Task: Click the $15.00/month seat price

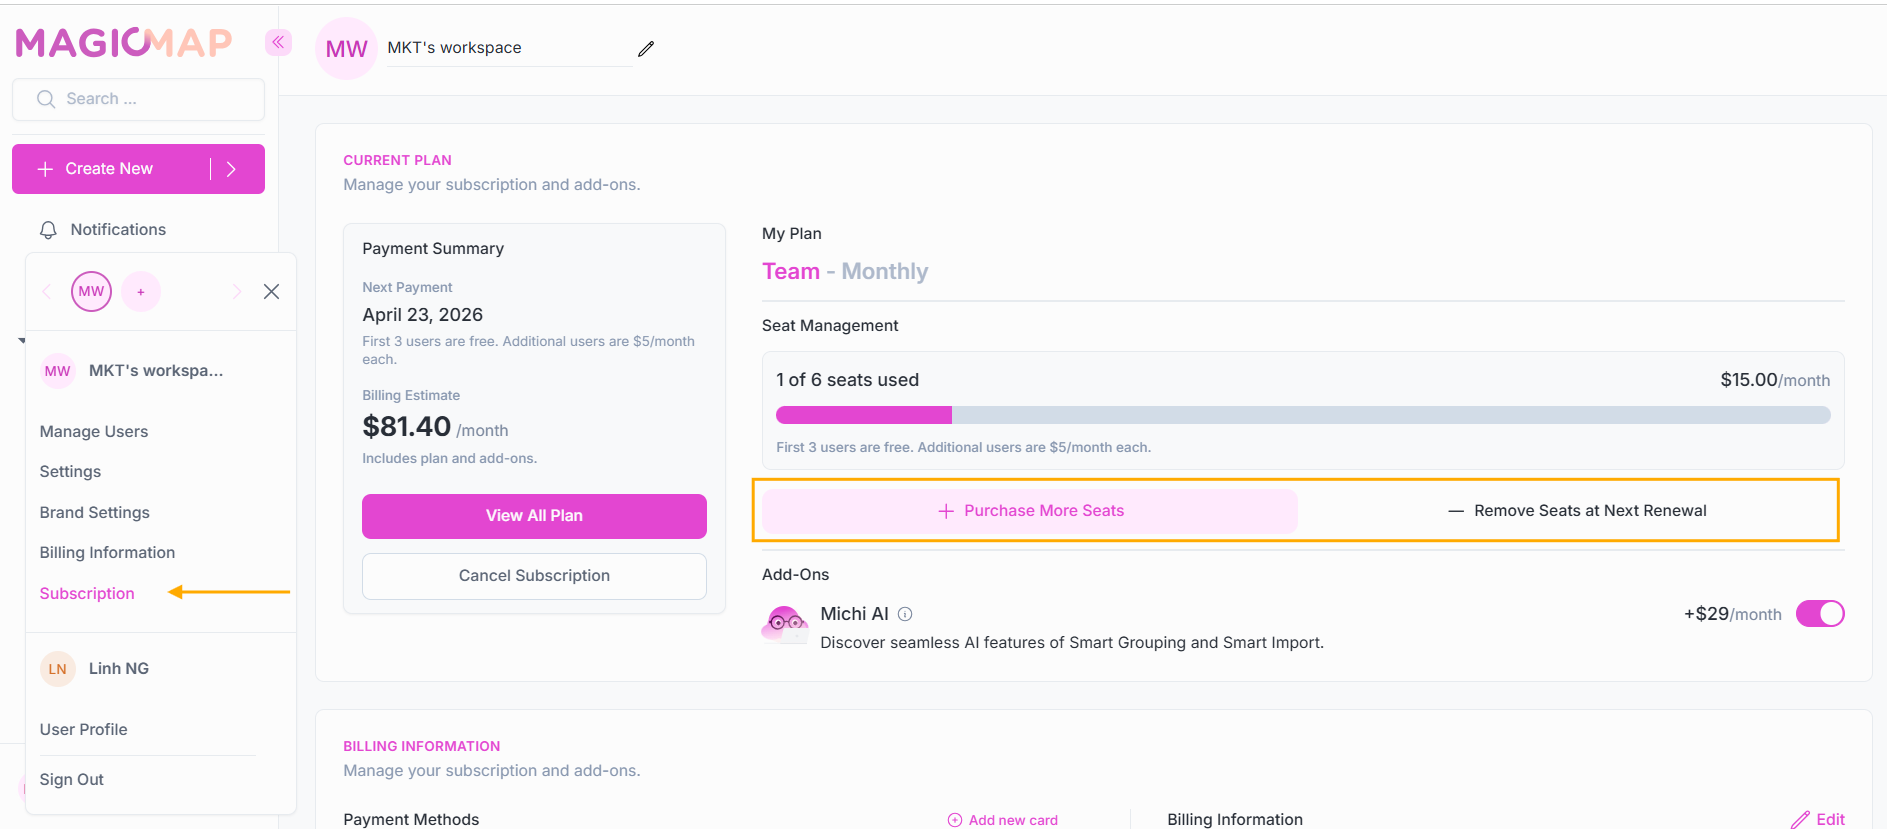Action: [x=1775, y=380]
